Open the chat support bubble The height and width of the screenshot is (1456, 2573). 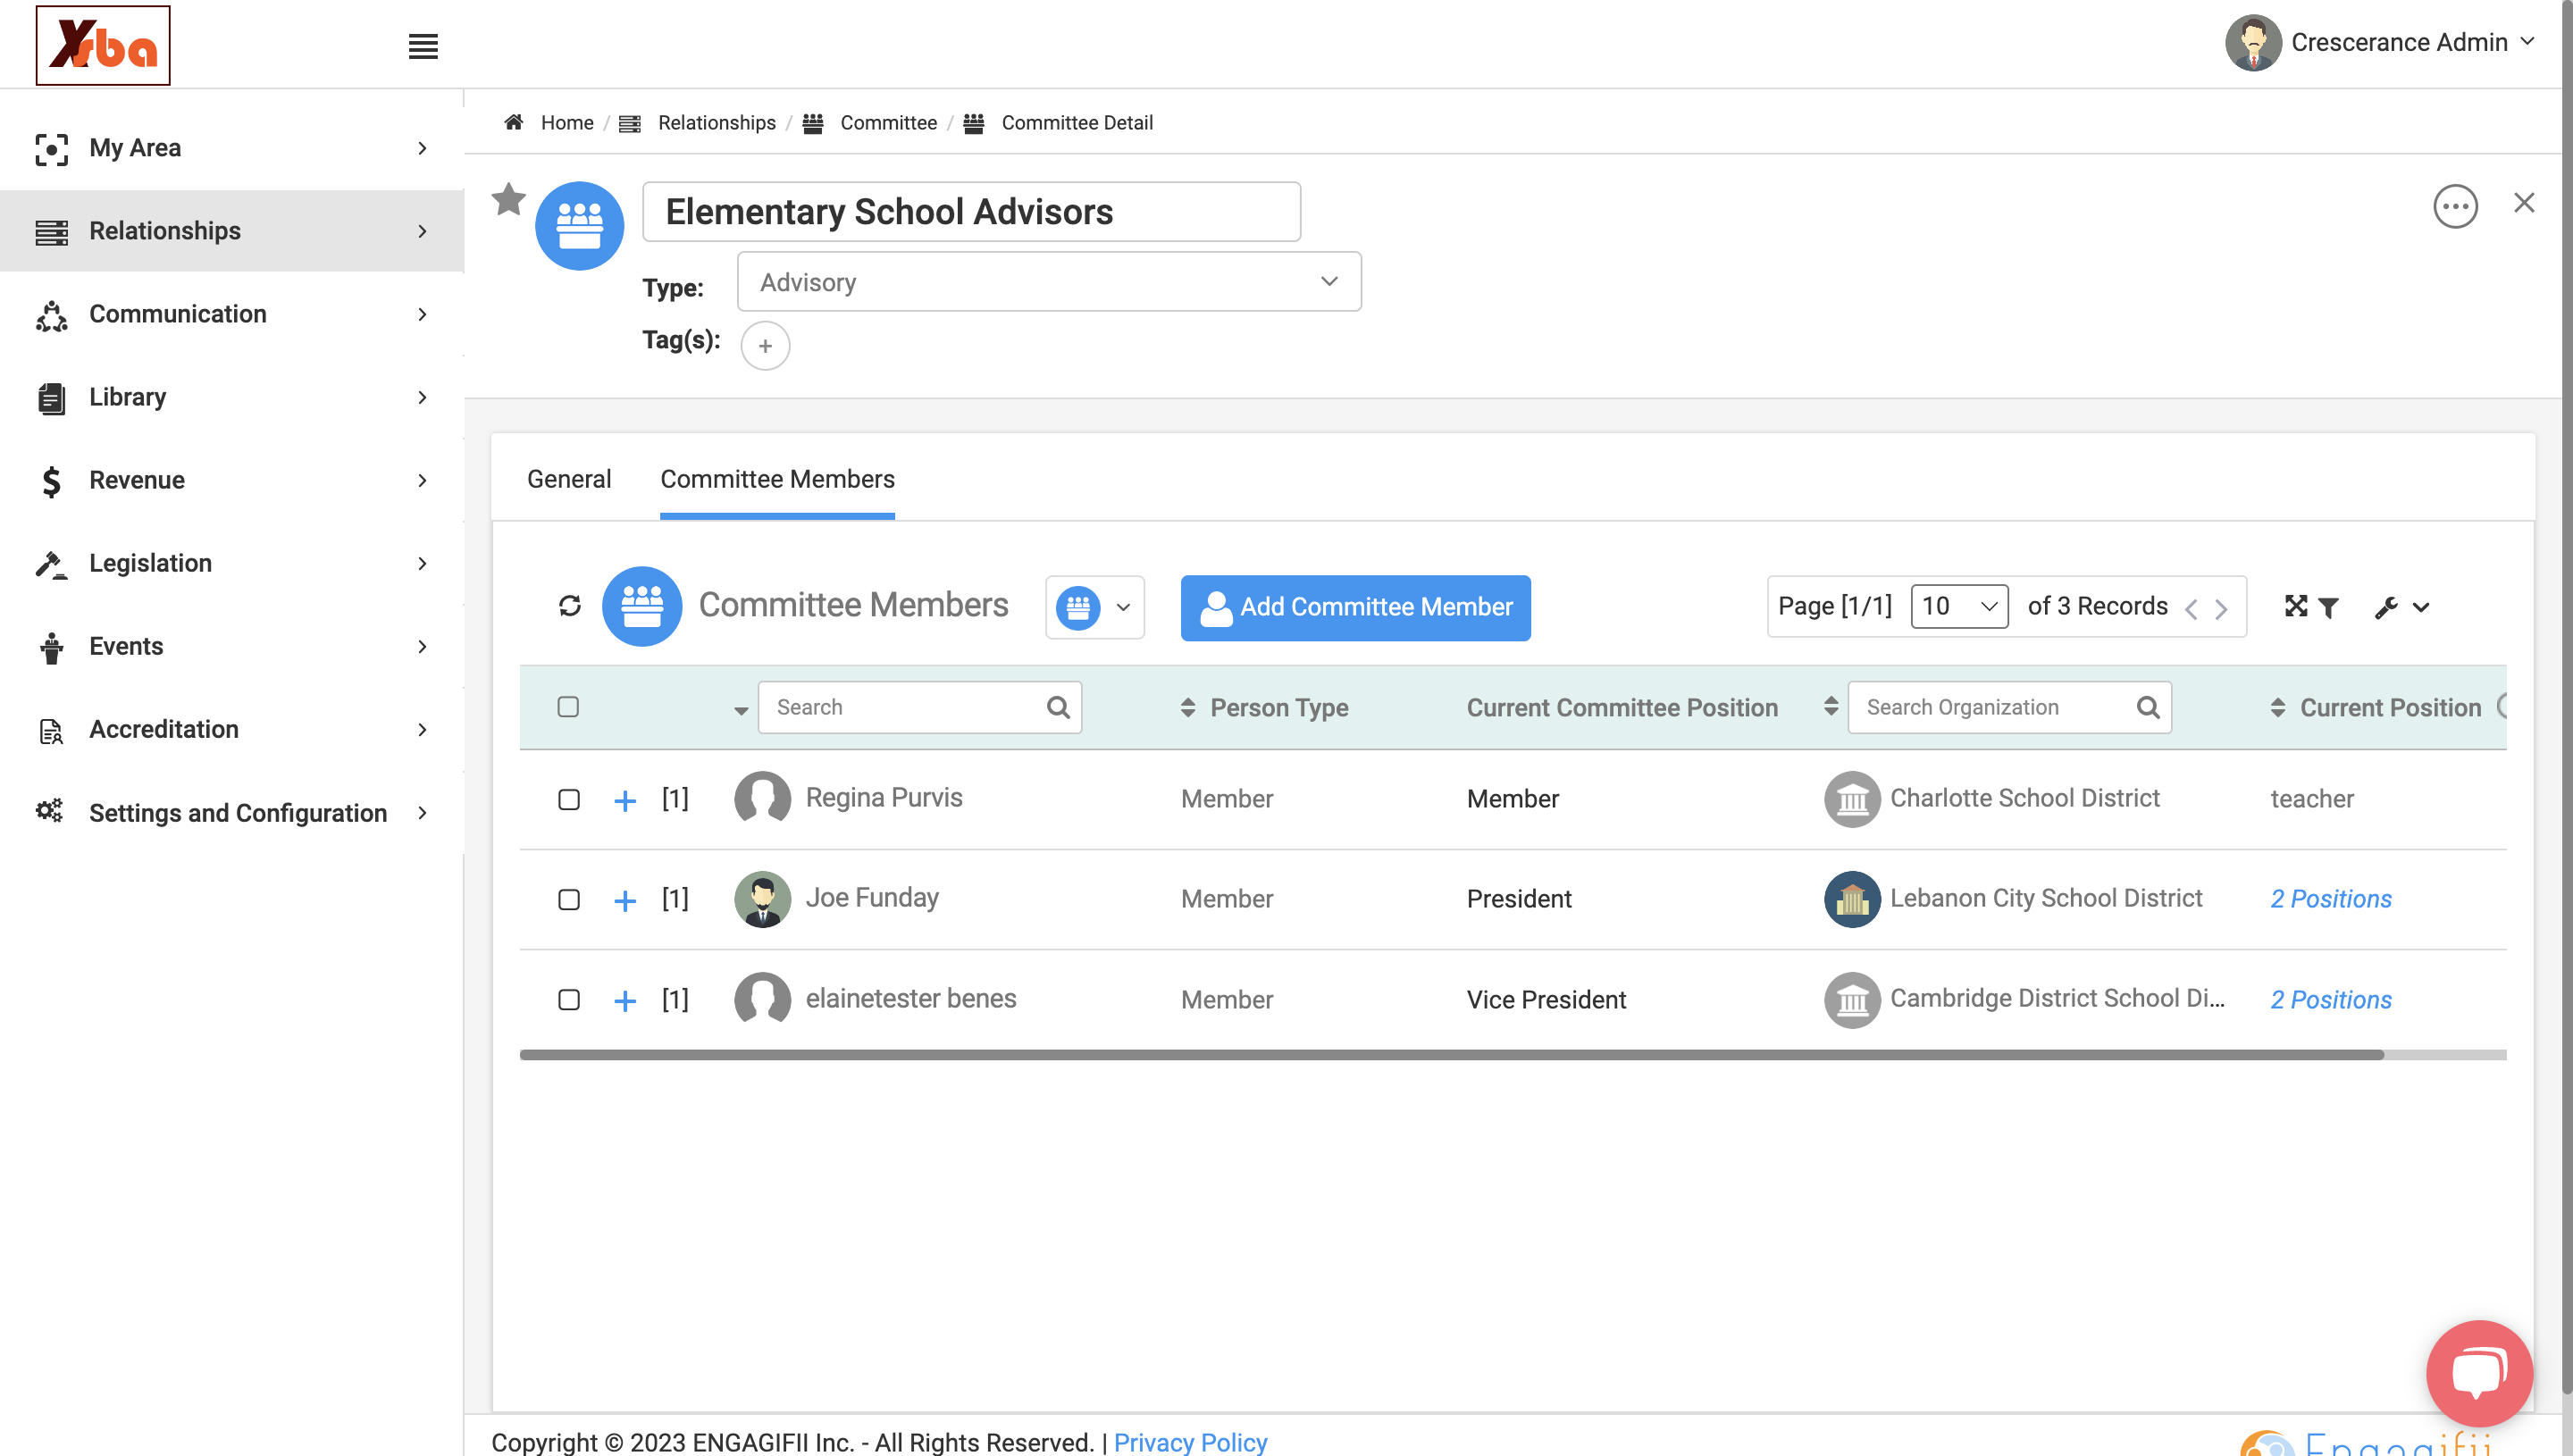point(2479,1373)
